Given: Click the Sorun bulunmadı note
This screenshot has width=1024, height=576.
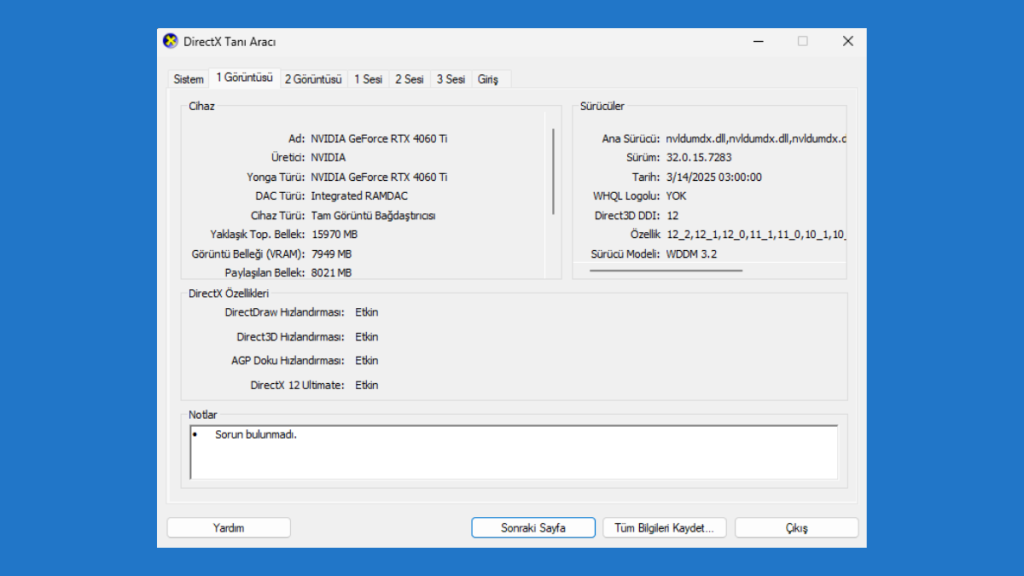Looking at the screenshot, I should click(255, 434).
